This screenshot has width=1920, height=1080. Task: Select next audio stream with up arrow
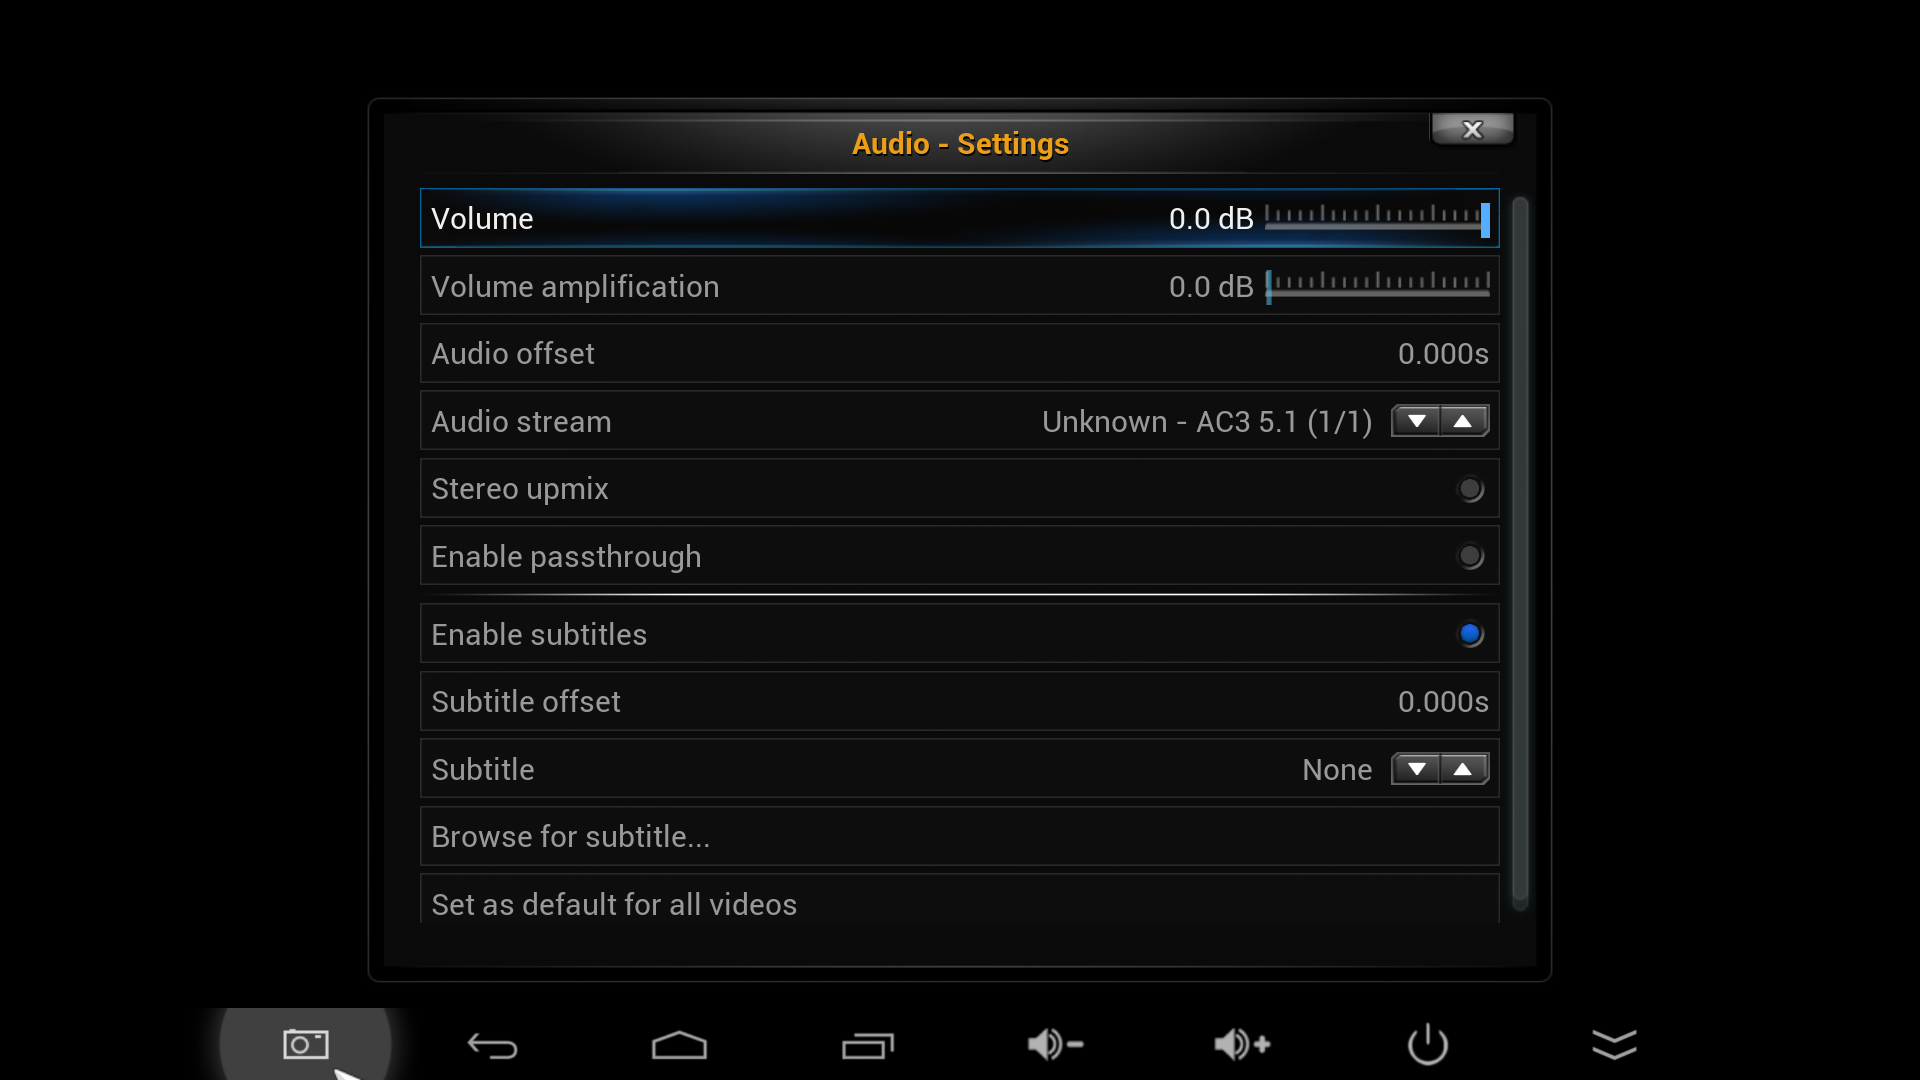[x=1463, y=421]
